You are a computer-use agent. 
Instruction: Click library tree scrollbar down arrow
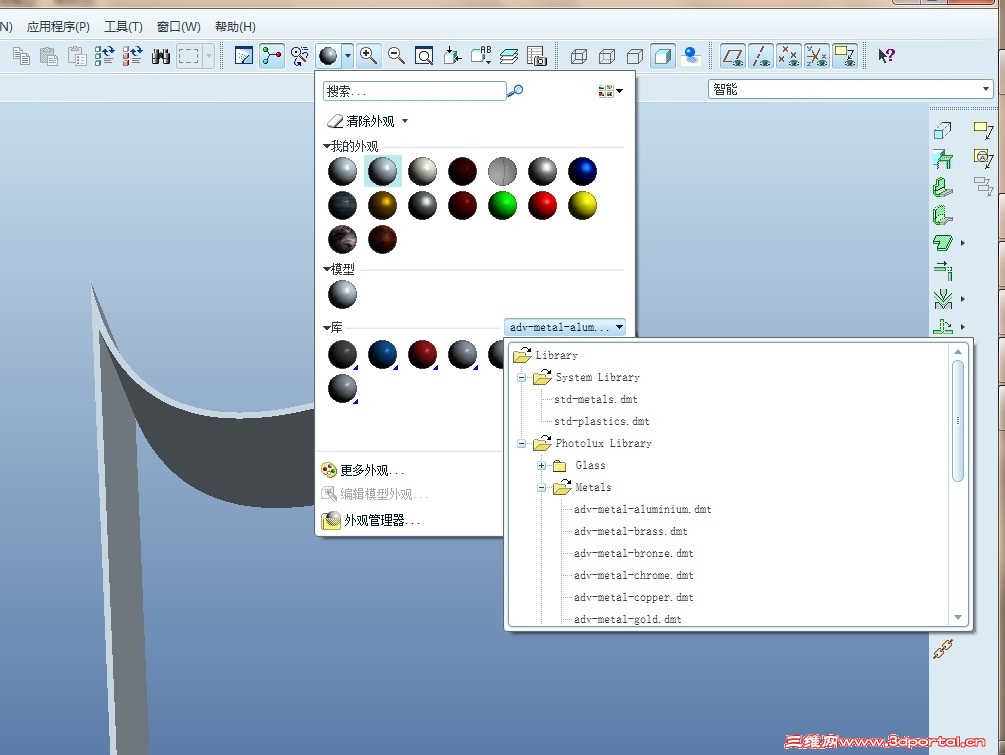click(958, 617)
